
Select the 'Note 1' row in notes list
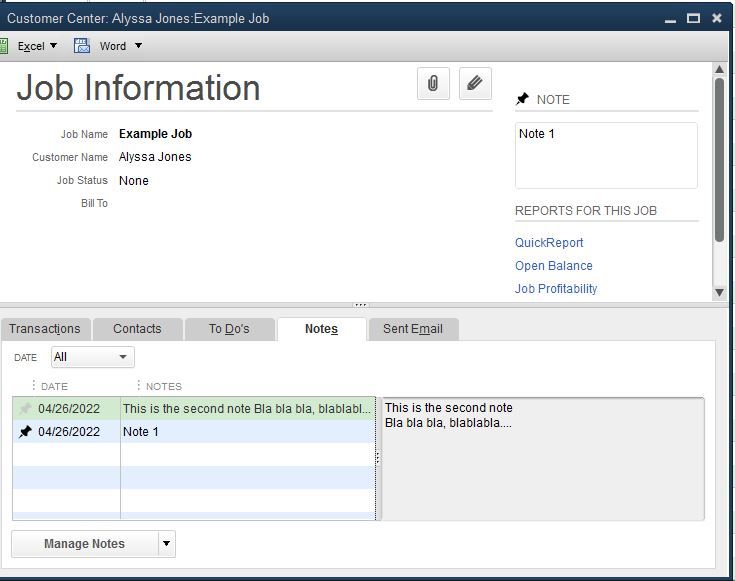coord(194,431)
